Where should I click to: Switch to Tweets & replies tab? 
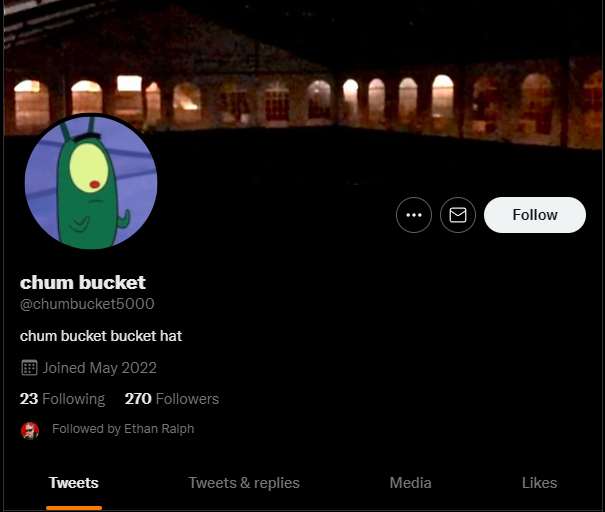click(244, 483)
